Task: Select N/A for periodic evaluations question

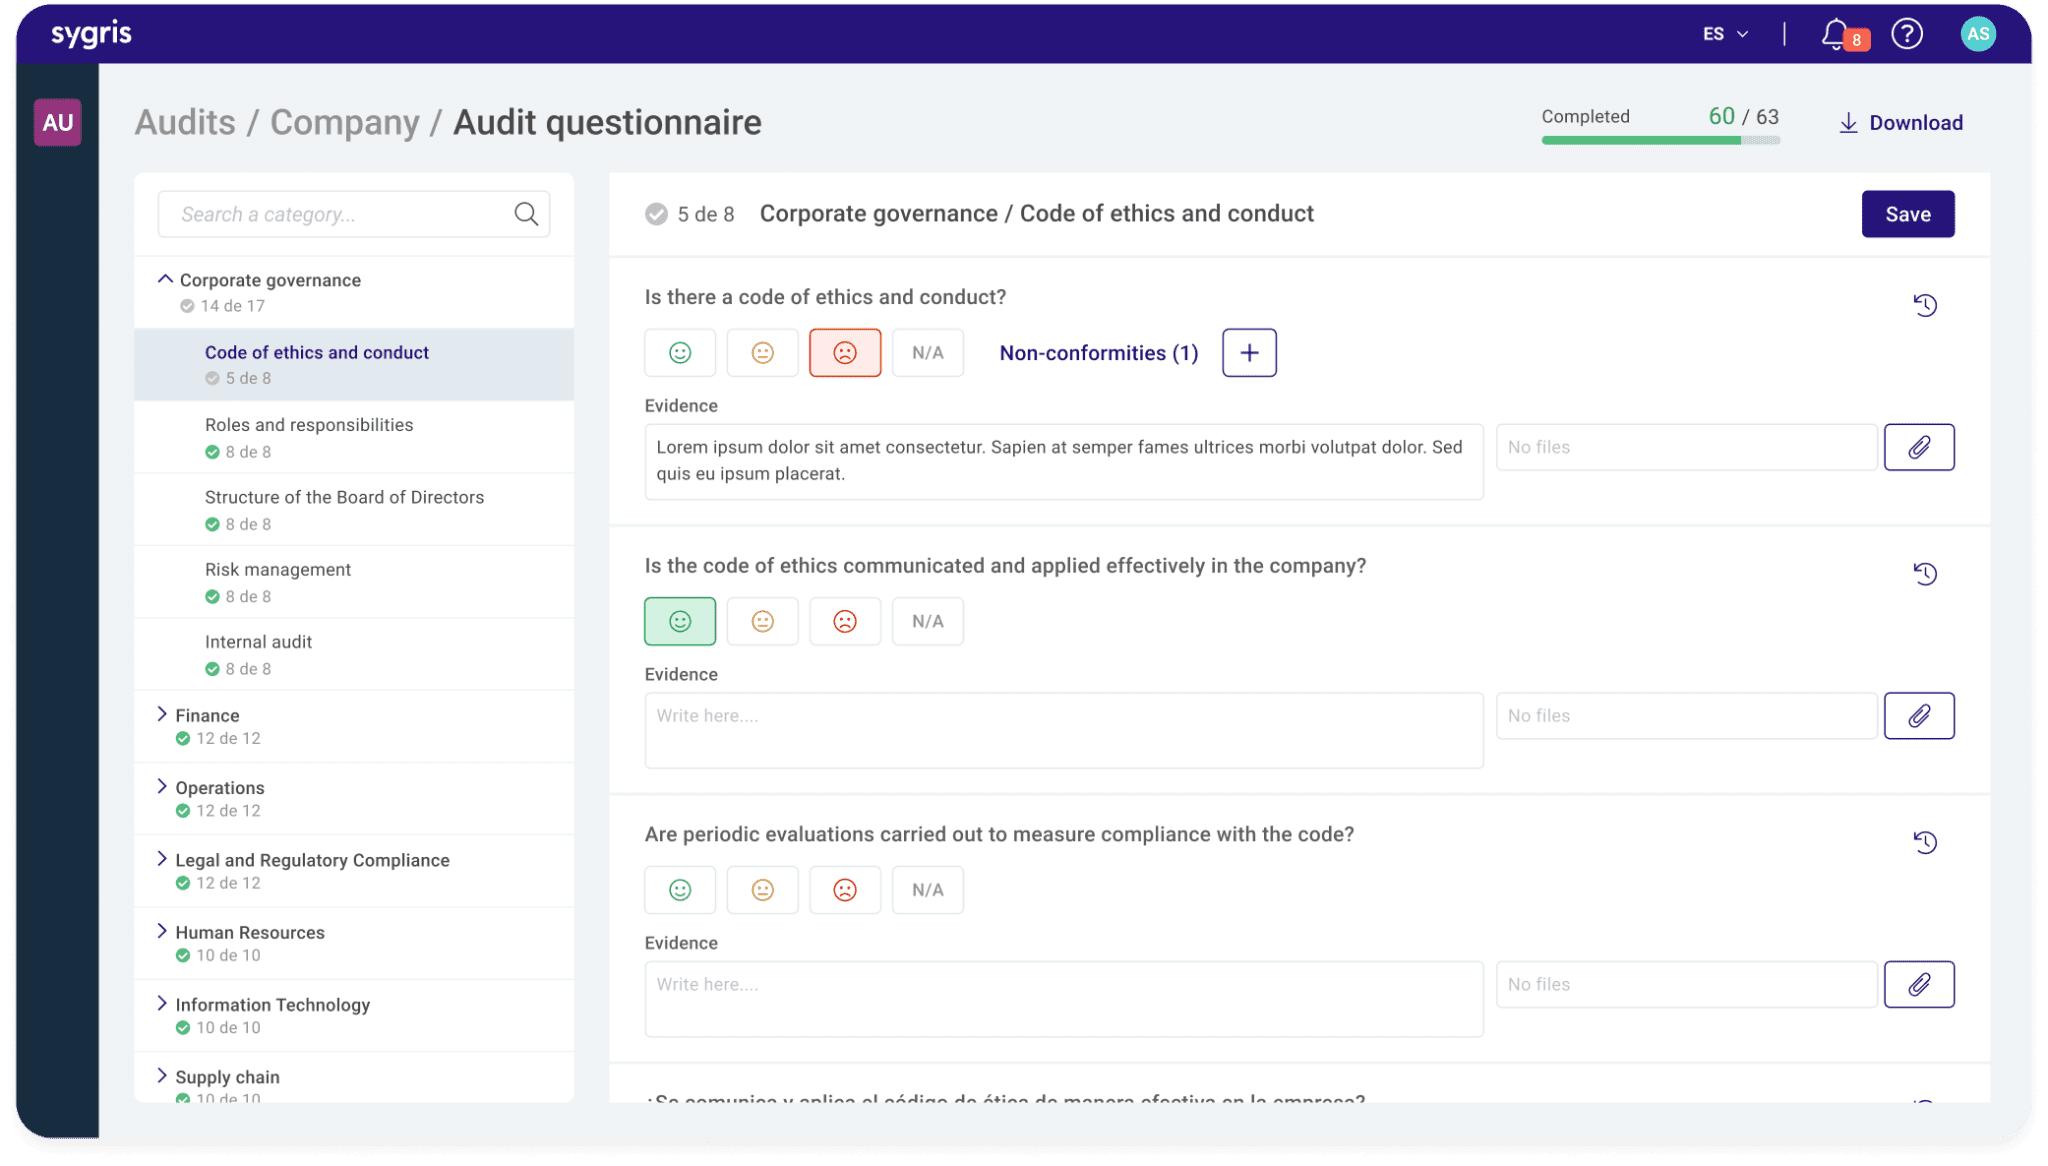Action: [927, 890]
